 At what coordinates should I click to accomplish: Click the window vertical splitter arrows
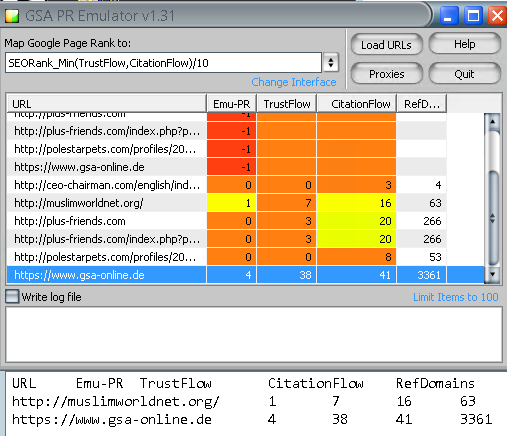point(492,218)
